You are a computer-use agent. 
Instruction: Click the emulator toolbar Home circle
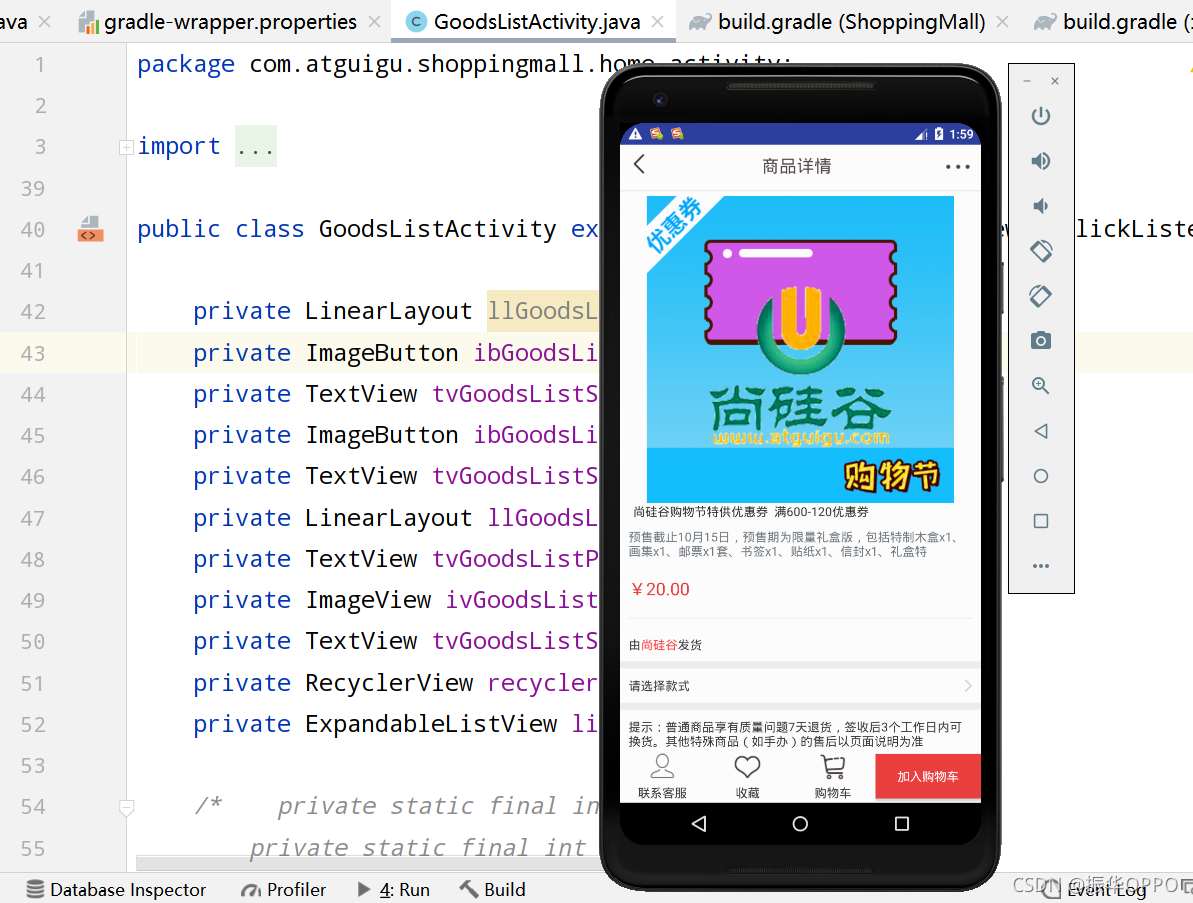click(x=1041, y=476)
